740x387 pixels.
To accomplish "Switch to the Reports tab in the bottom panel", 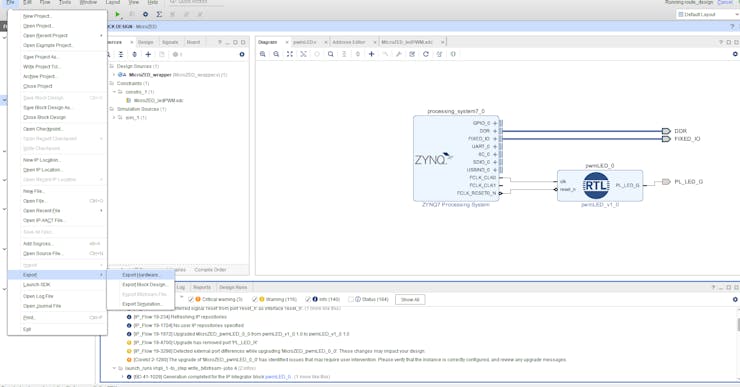I will pos(202,287).
